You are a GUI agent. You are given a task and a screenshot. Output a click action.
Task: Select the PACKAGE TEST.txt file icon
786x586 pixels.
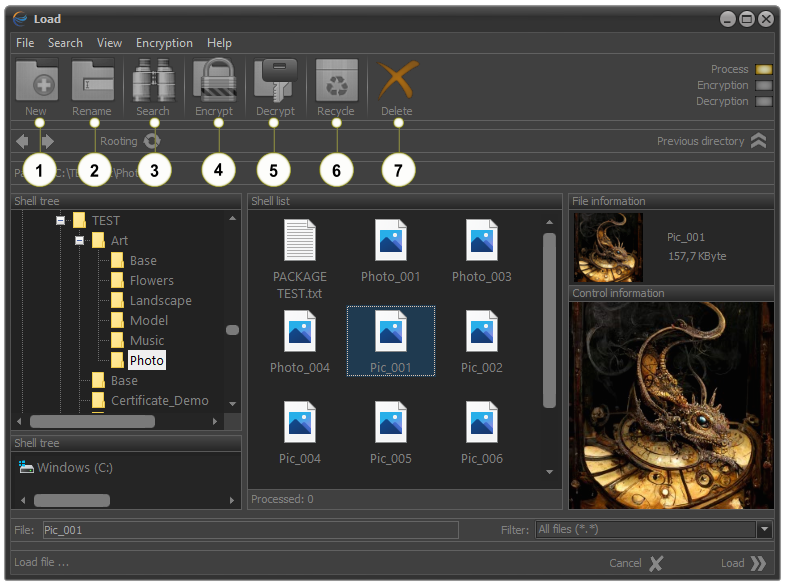tap(299, 240)
